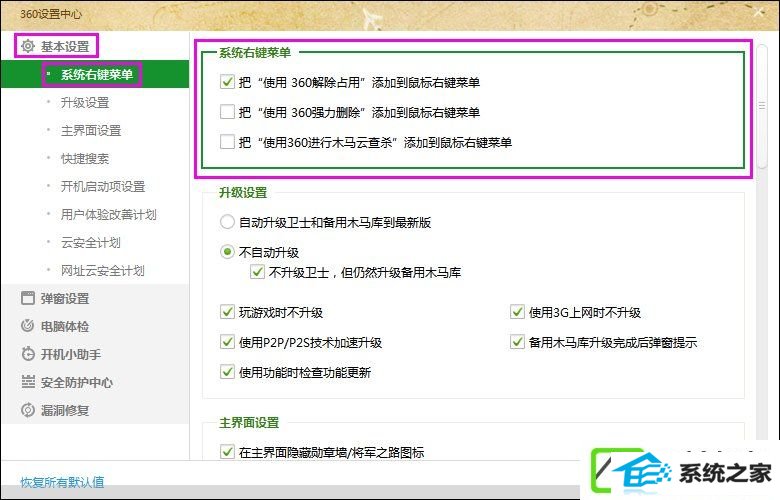Select the 不自动升级 radio button
Viewport: 780px width, 500px height.
coord(227,252)
